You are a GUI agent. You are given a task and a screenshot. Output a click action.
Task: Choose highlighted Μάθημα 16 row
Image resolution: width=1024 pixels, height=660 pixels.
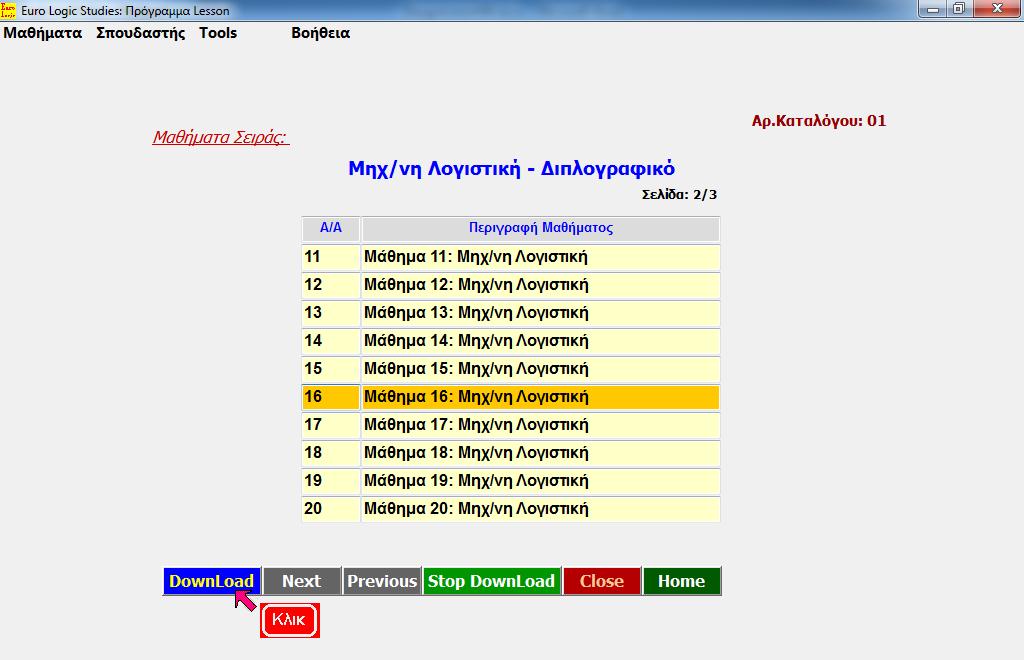pos(540,397)
